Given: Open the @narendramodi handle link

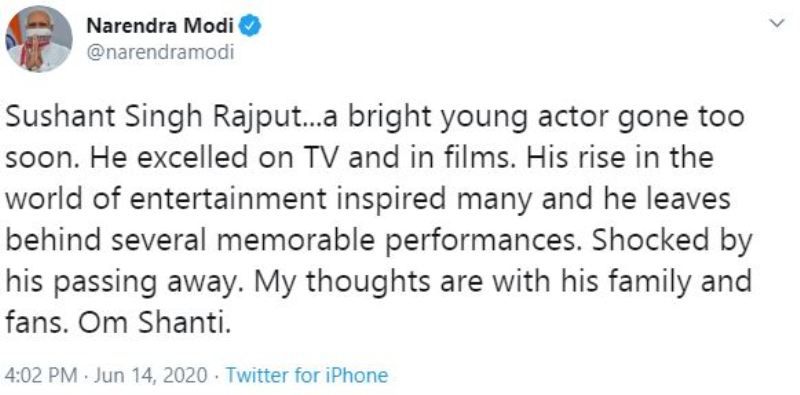Looking at the screenshot, I should (x=161, y=53).
